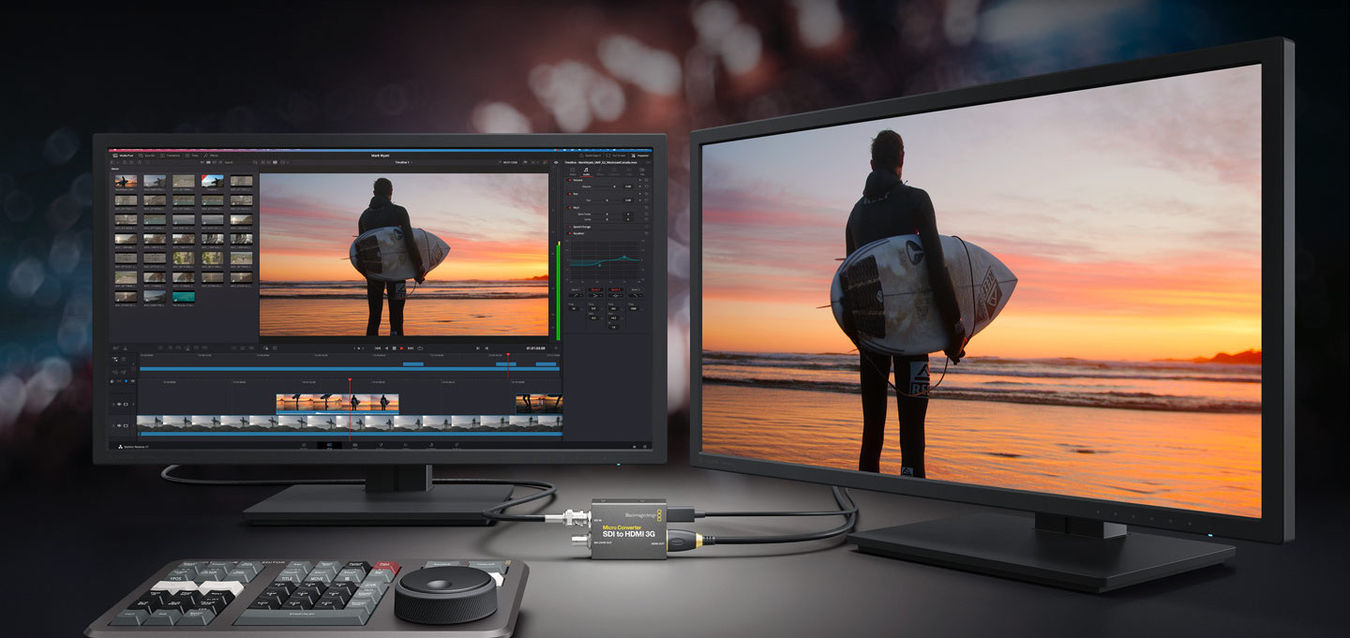
Task: Toggle the Equalizer section enable dot
Action: point(570,233)
